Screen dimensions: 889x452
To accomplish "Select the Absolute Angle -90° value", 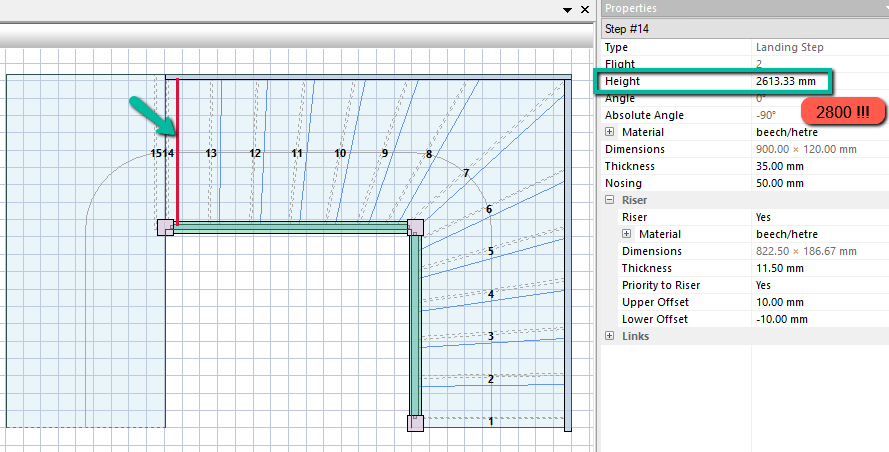I will [x=766, y=115].
